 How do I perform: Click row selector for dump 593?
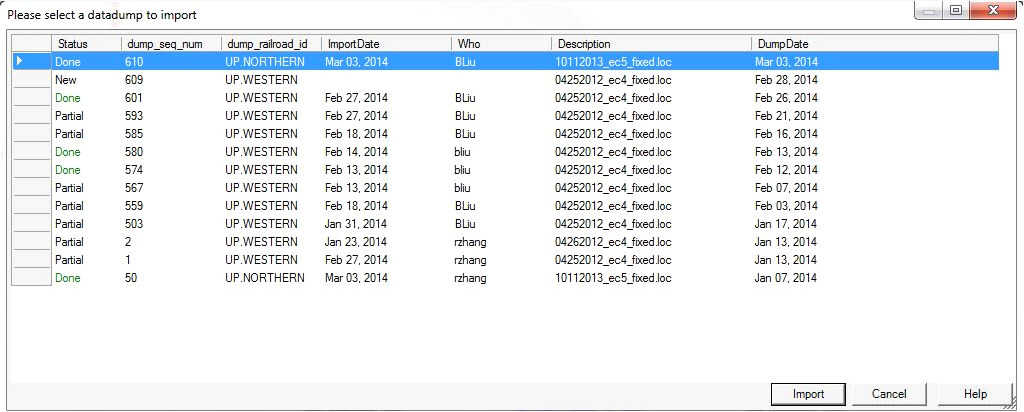point(31,116)
